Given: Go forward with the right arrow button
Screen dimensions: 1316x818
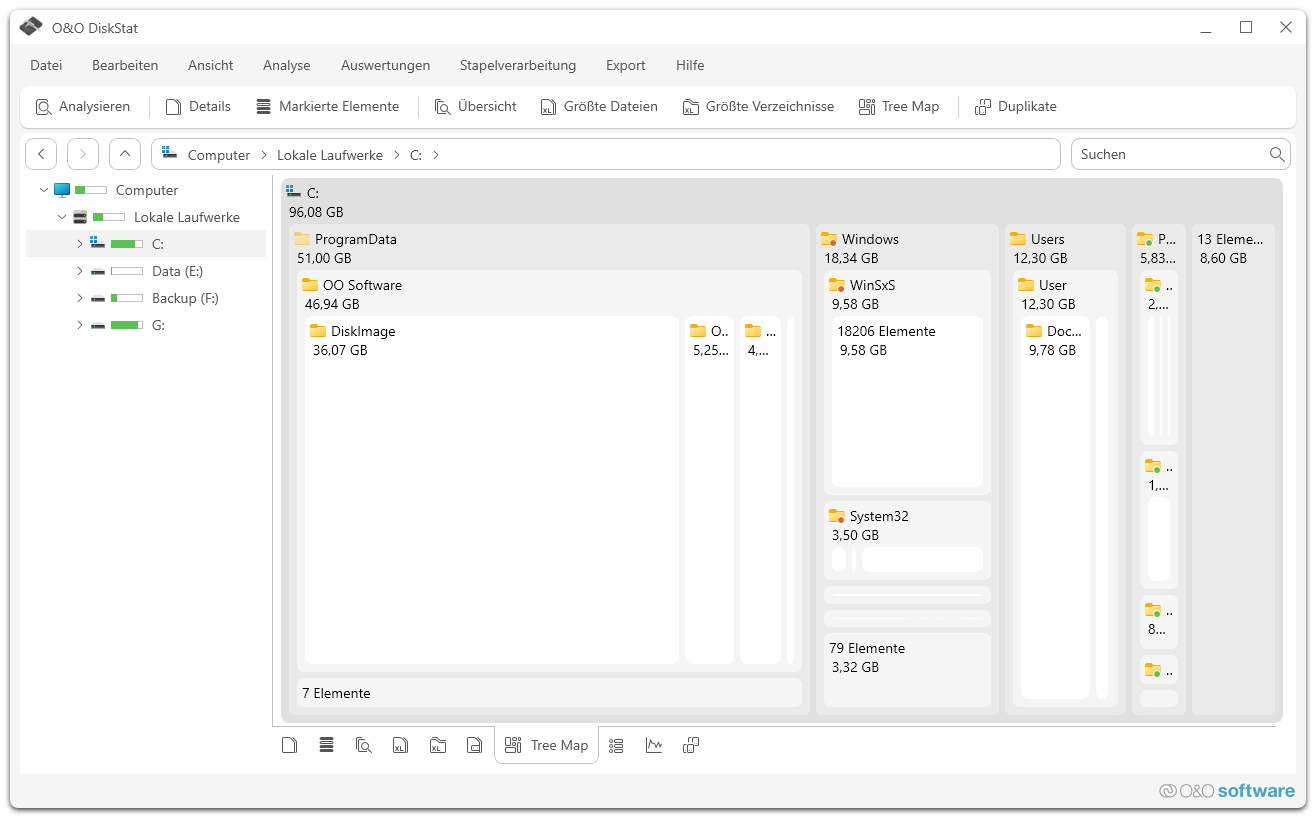Looking at the screenshot, I should click(x=83, y=154).
